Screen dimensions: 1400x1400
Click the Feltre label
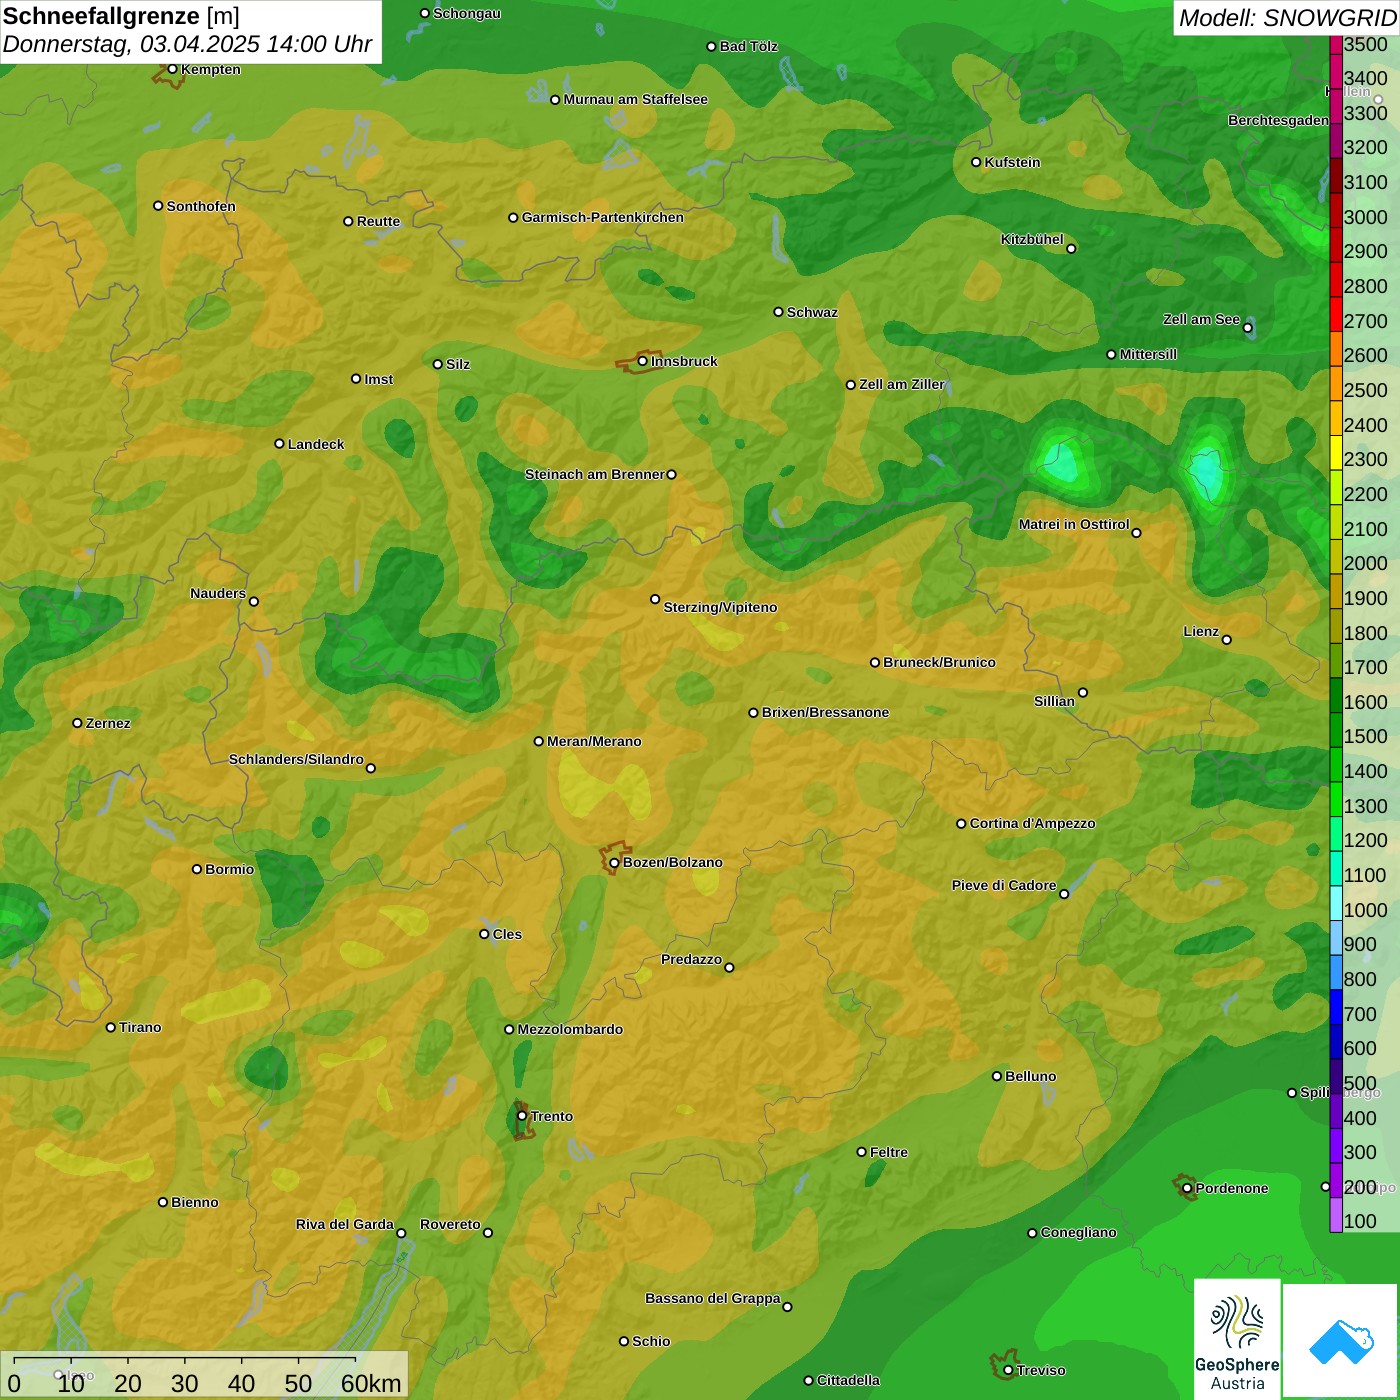[x=889, y=1152]
